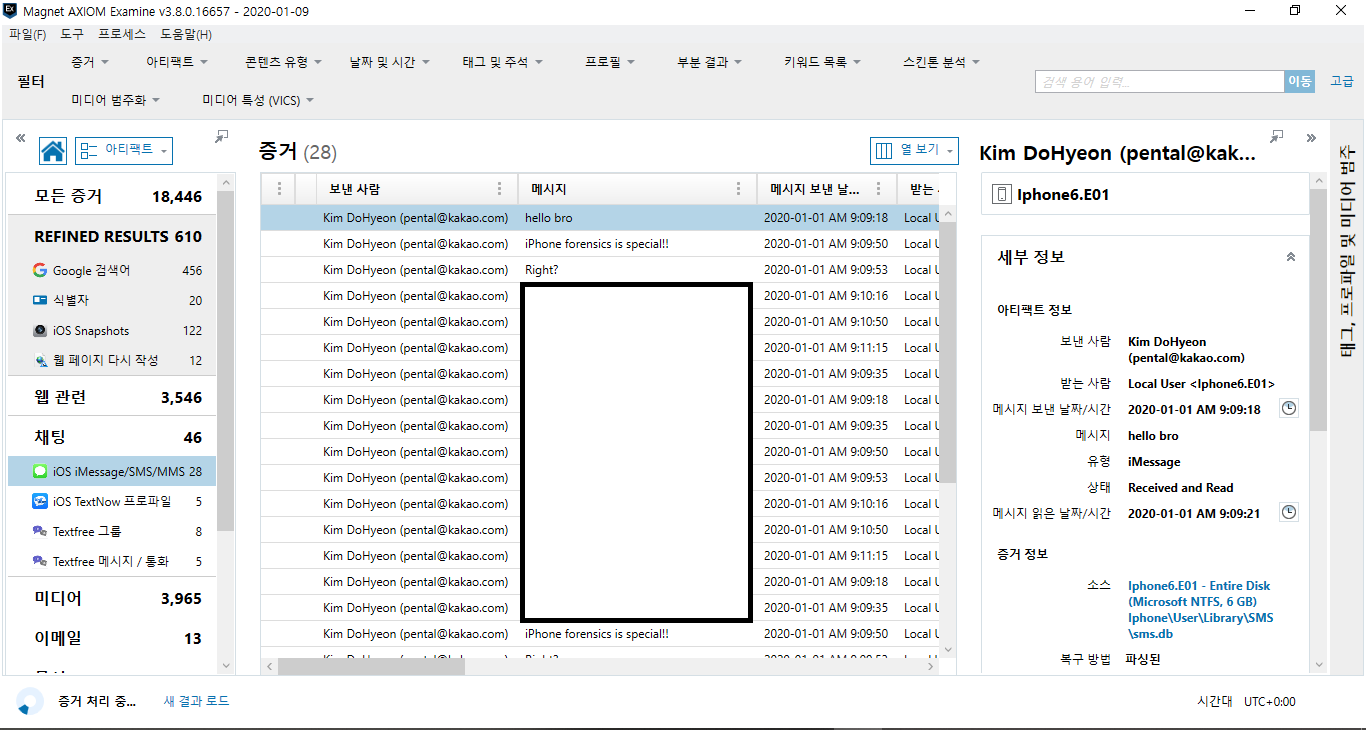The width and height of the screenshot is (1366, 730).
Task: Open the 미디어 특성 (VICS) filter dropdown
Action: pos(259,100)
